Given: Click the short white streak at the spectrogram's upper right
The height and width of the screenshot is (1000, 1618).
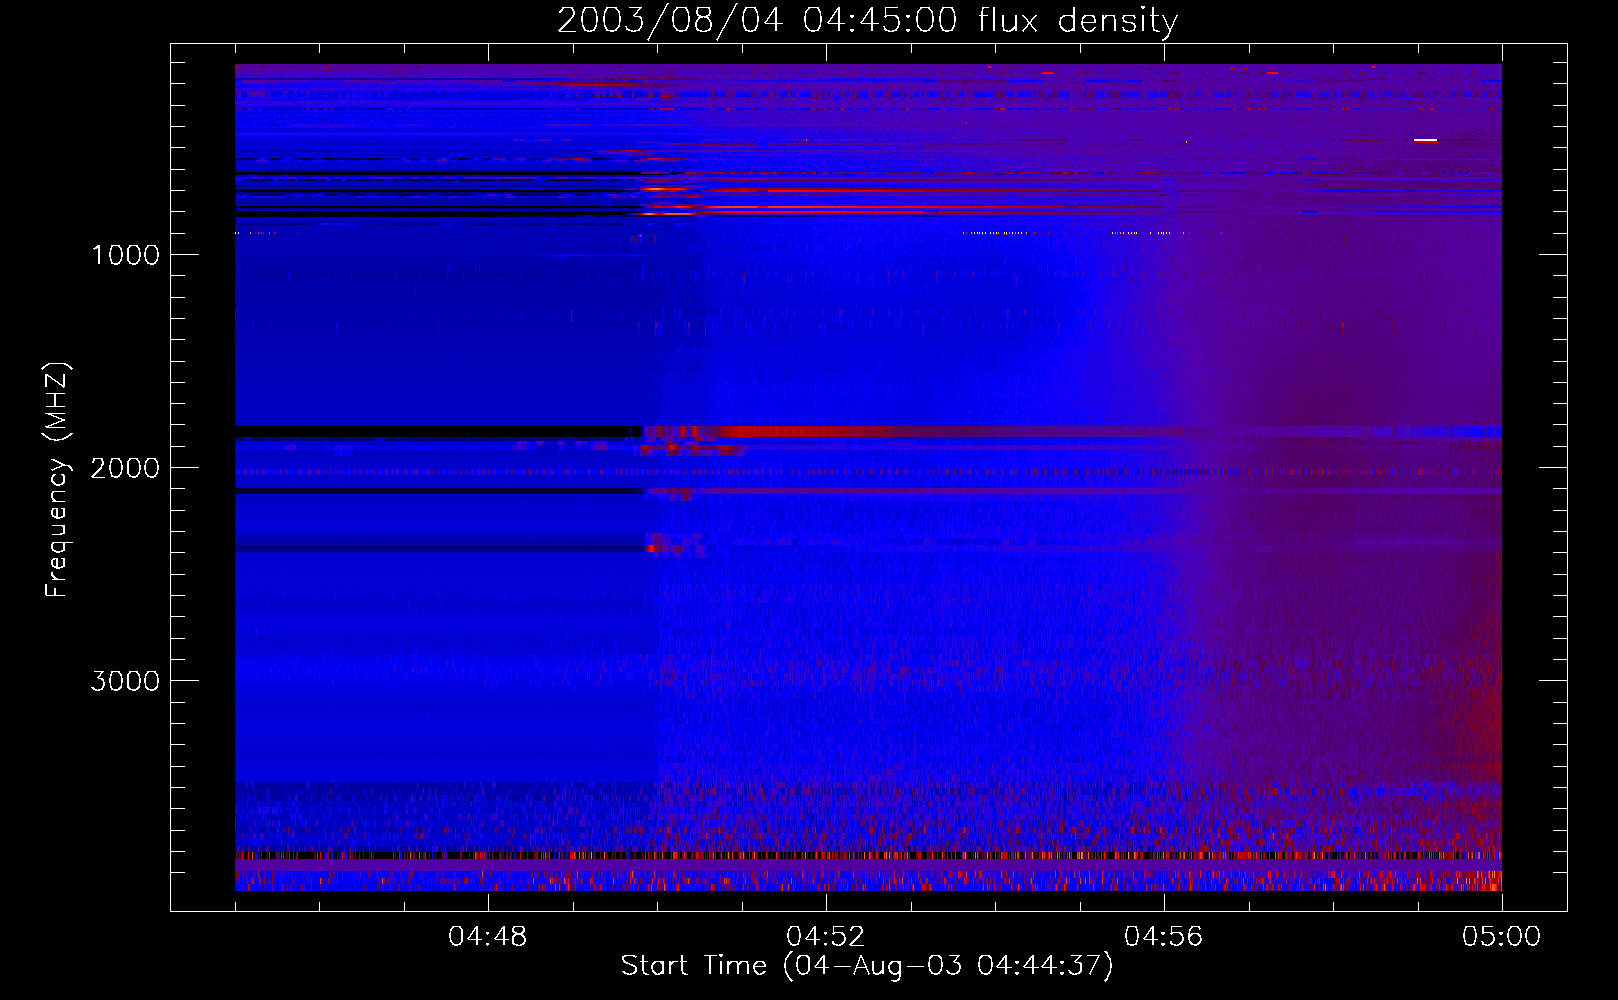Looking at the screenshot, I should click(x=1425, y=140).
